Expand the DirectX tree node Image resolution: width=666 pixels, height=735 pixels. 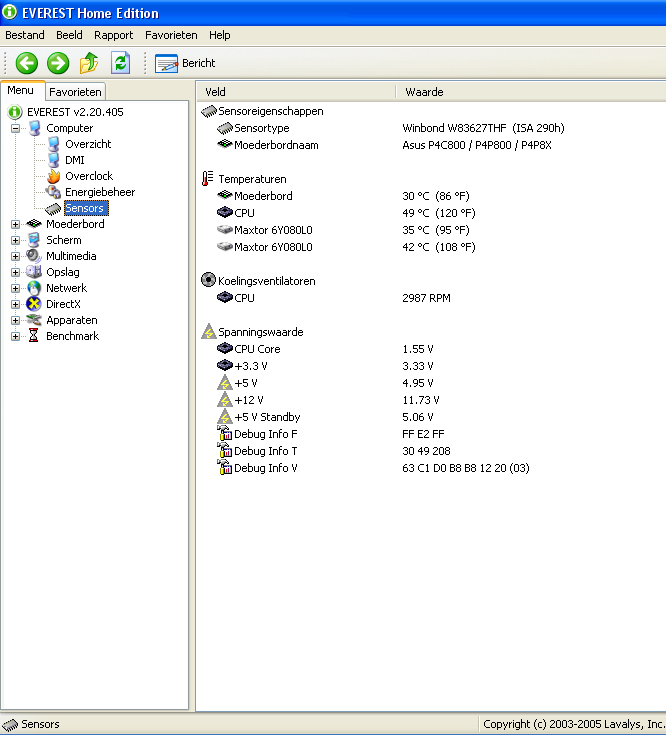point(15,305)
